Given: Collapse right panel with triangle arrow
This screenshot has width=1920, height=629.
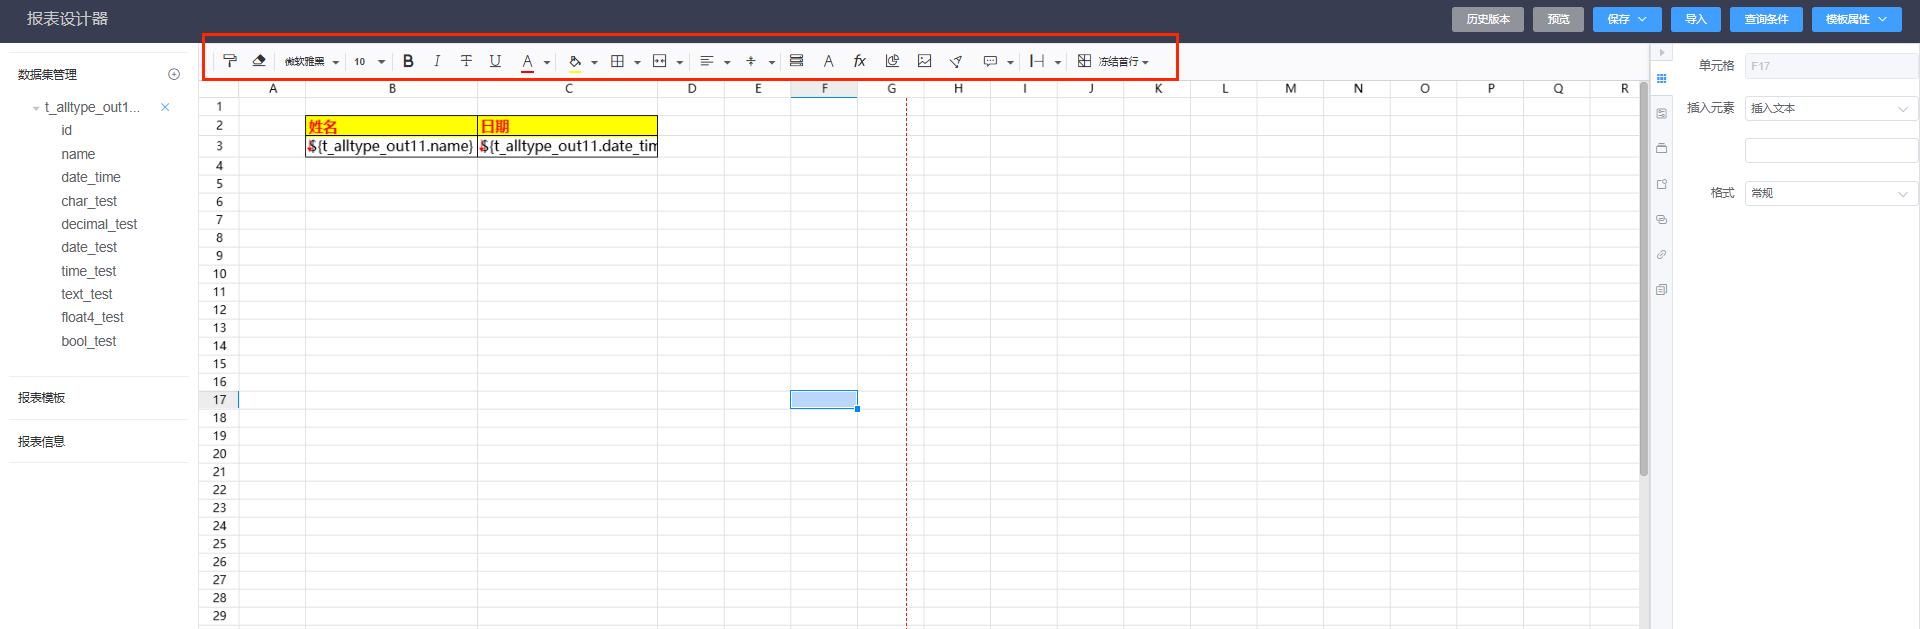Looking at the screenshot, I should click(1661, 52).
